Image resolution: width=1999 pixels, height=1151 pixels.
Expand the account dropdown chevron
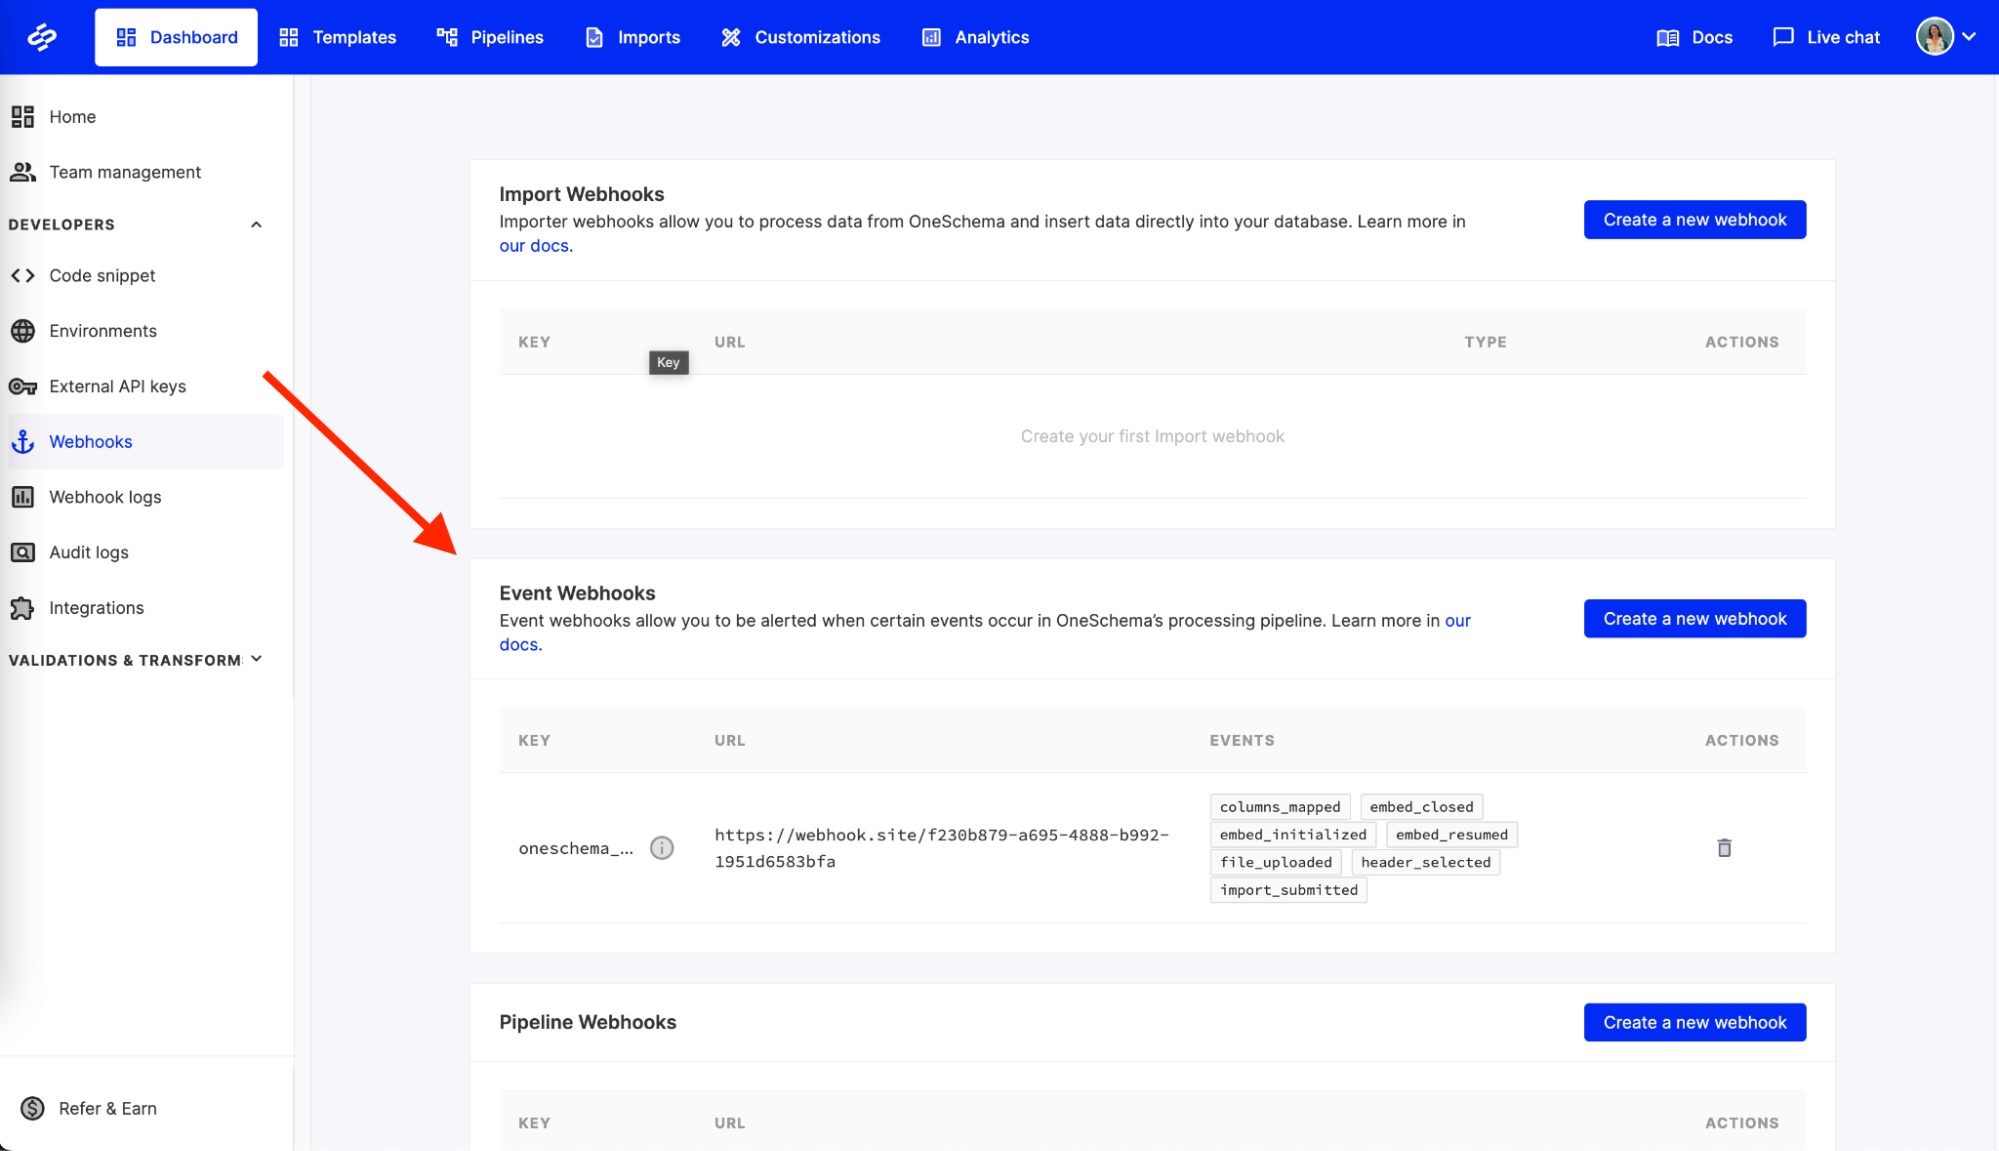pyautogui.click(x=1969, y=37)
